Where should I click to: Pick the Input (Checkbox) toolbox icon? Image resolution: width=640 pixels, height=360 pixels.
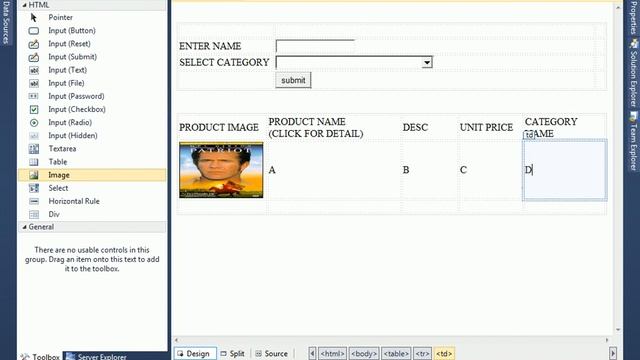34,109
